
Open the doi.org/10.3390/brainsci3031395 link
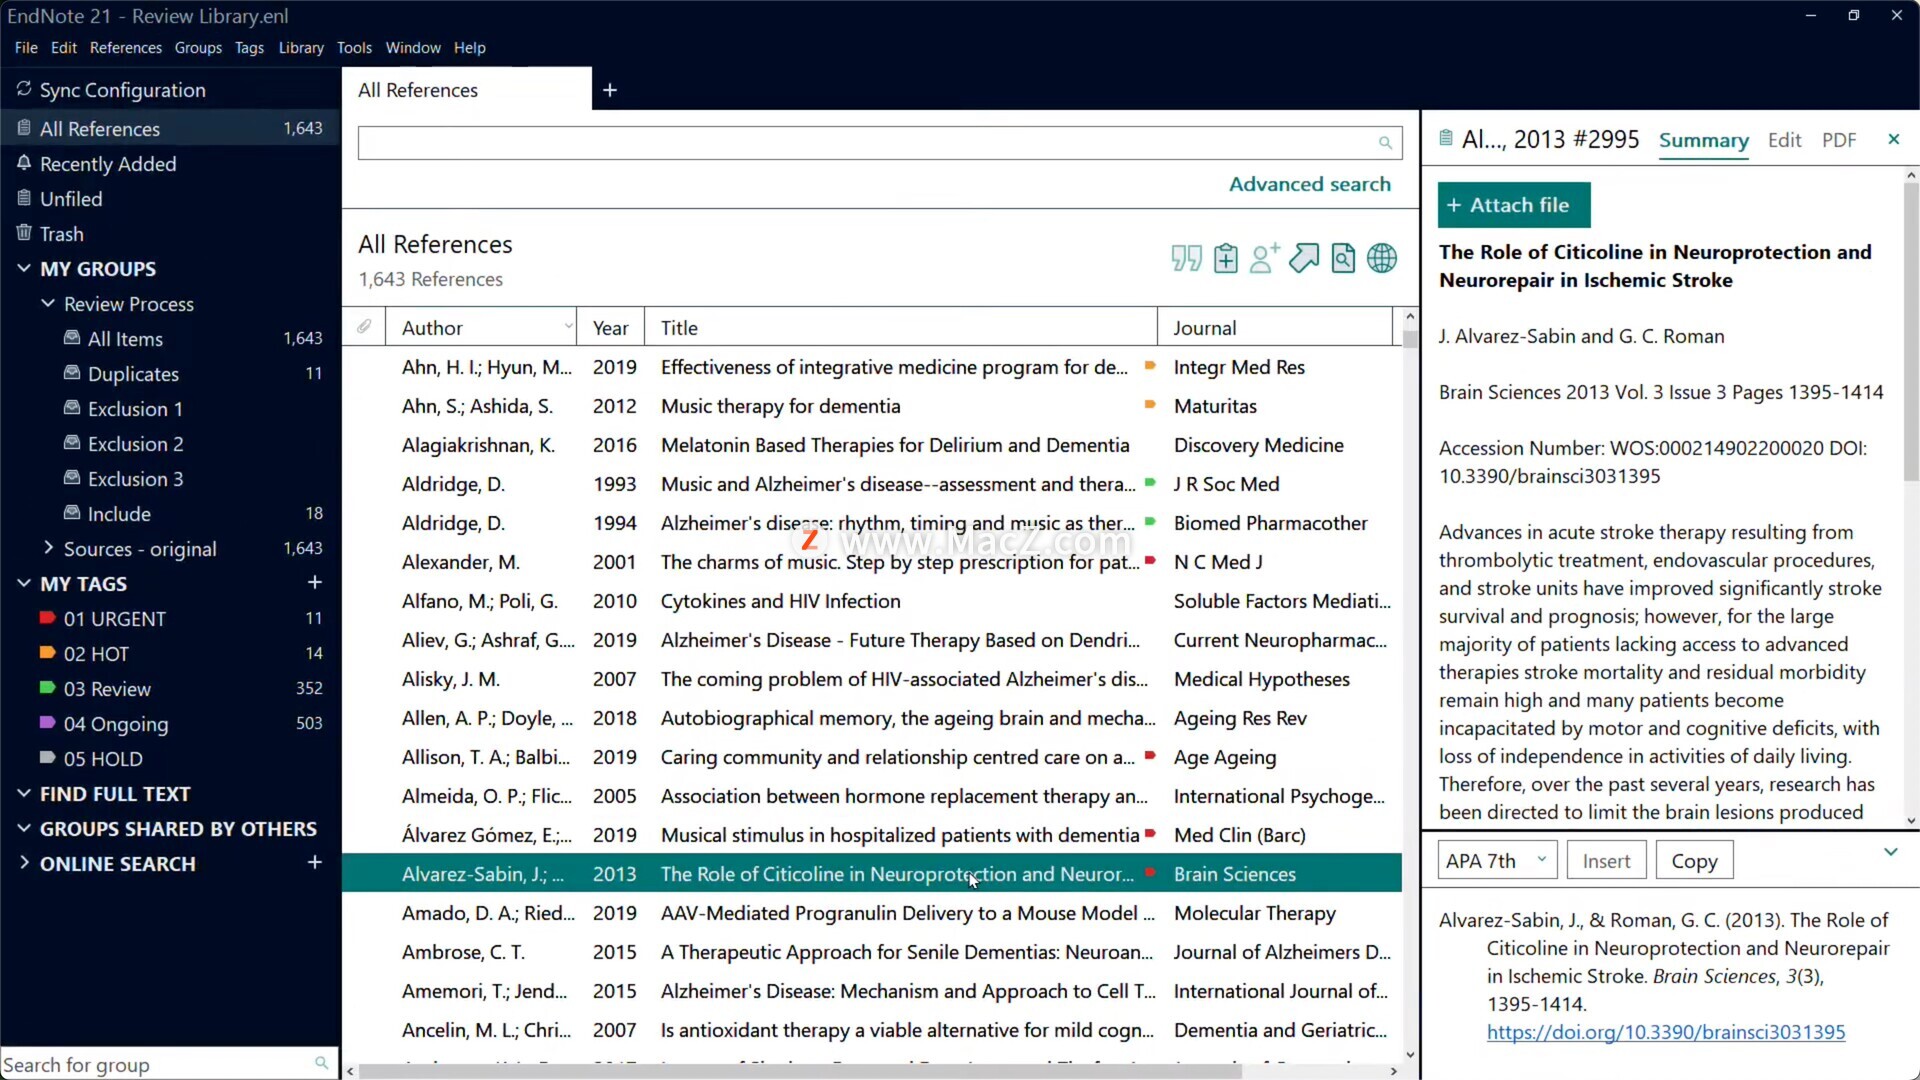tap(1666, 1032)
